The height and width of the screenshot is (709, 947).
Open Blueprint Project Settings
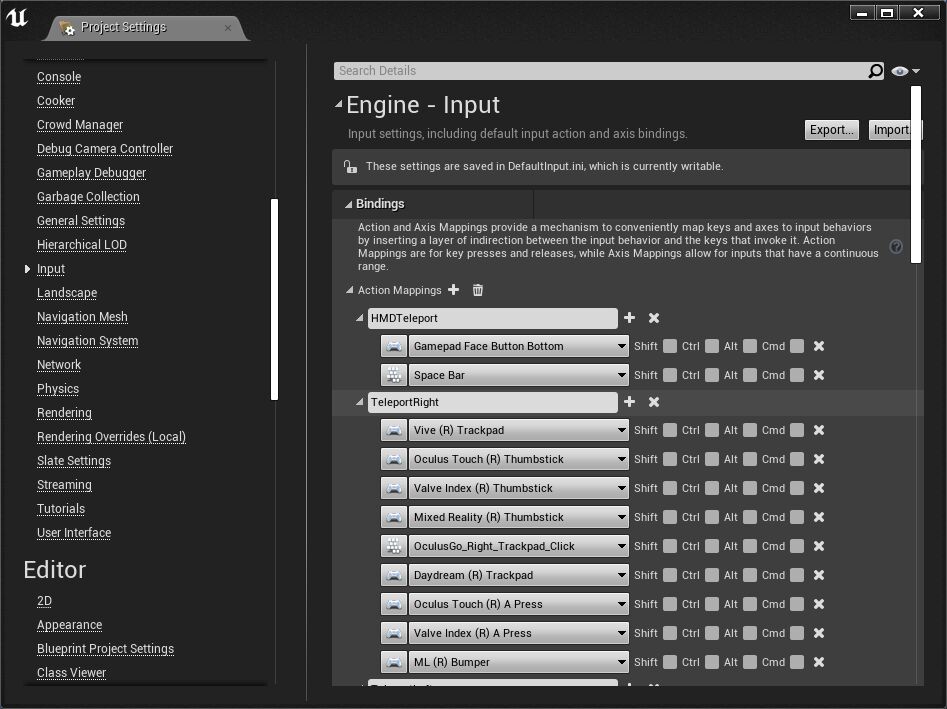pos(105,649)
